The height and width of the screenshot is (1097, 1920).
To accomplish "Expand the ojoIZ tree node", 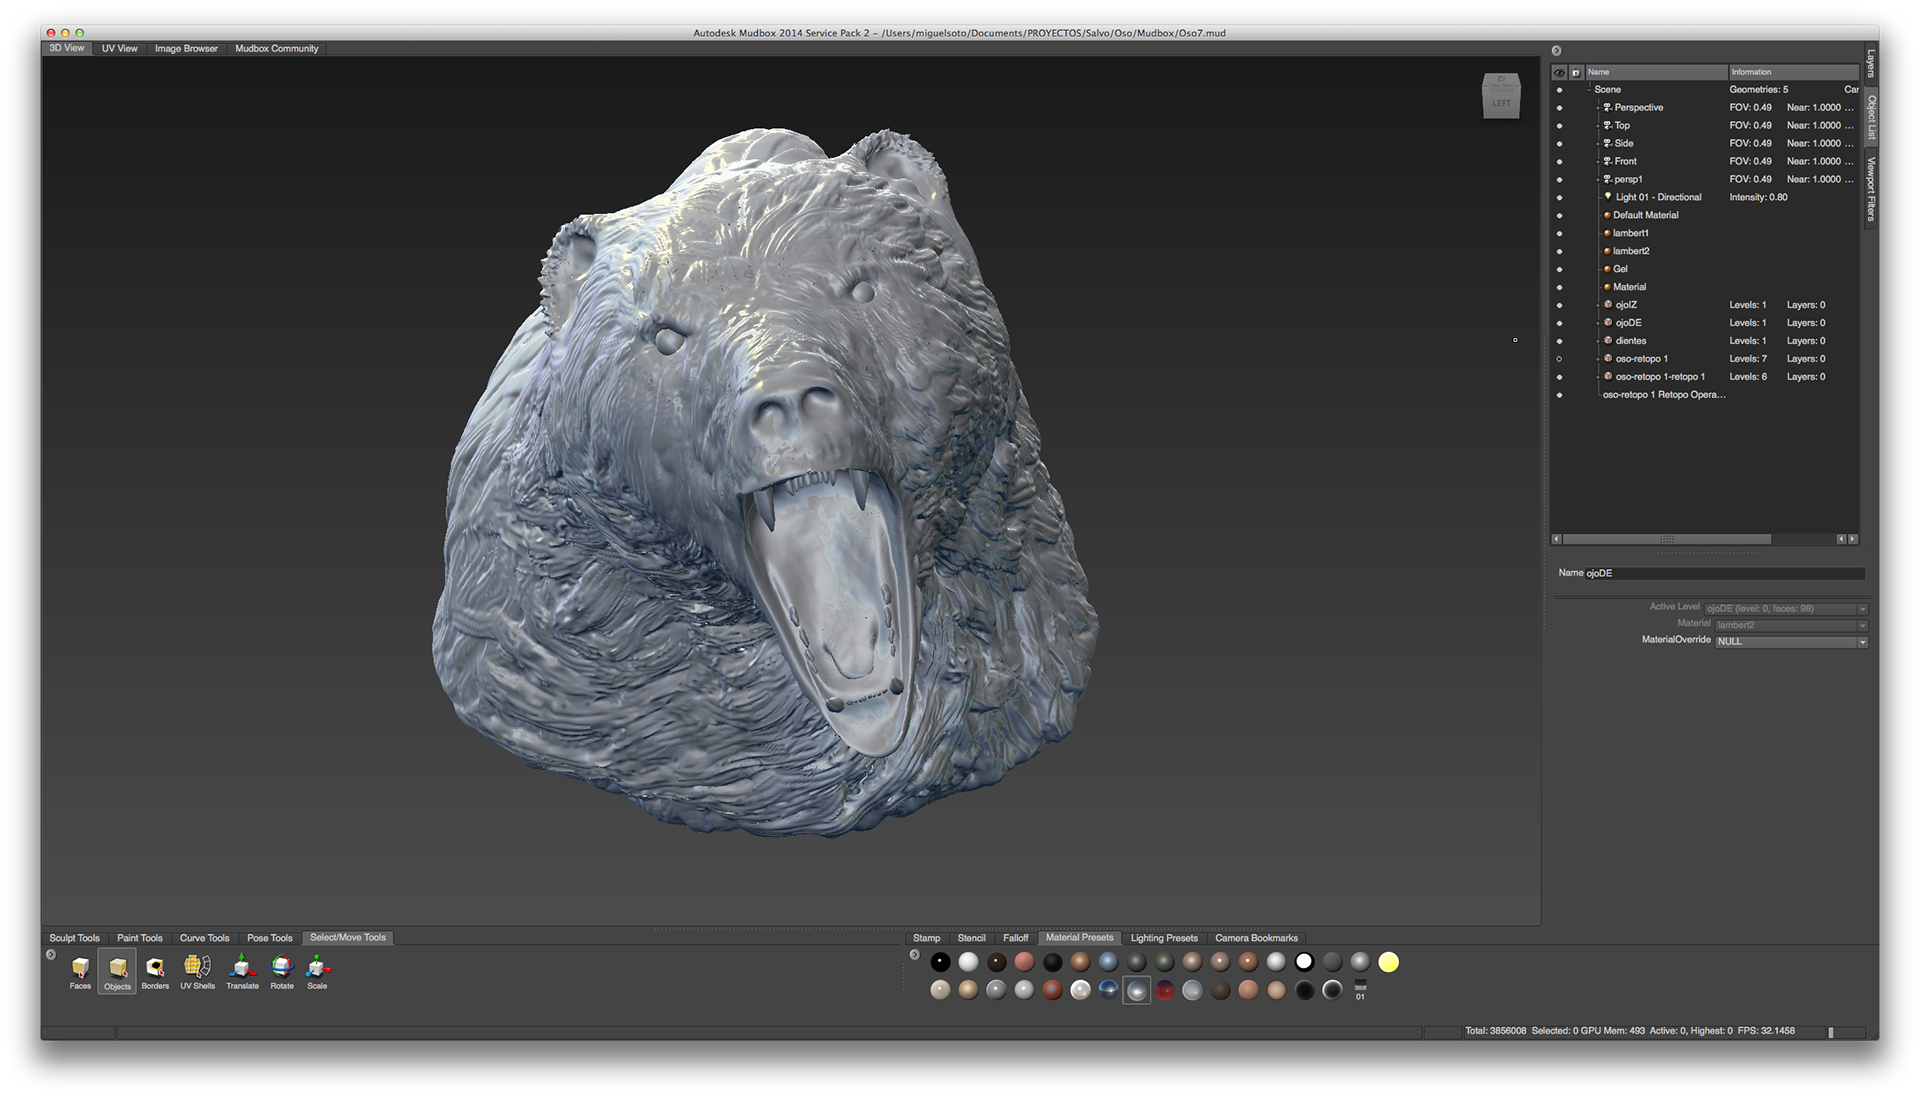I will (x=1598, y=305).
